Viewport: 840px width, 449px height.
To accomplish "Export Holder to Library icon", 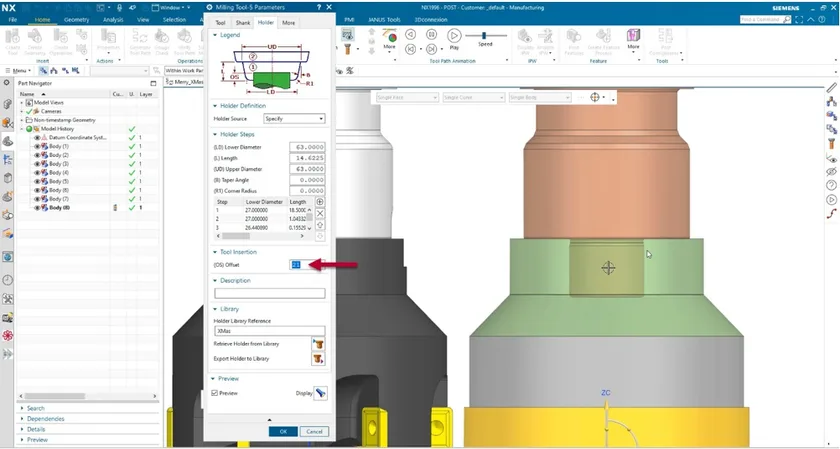I will [x=318, y=359].
